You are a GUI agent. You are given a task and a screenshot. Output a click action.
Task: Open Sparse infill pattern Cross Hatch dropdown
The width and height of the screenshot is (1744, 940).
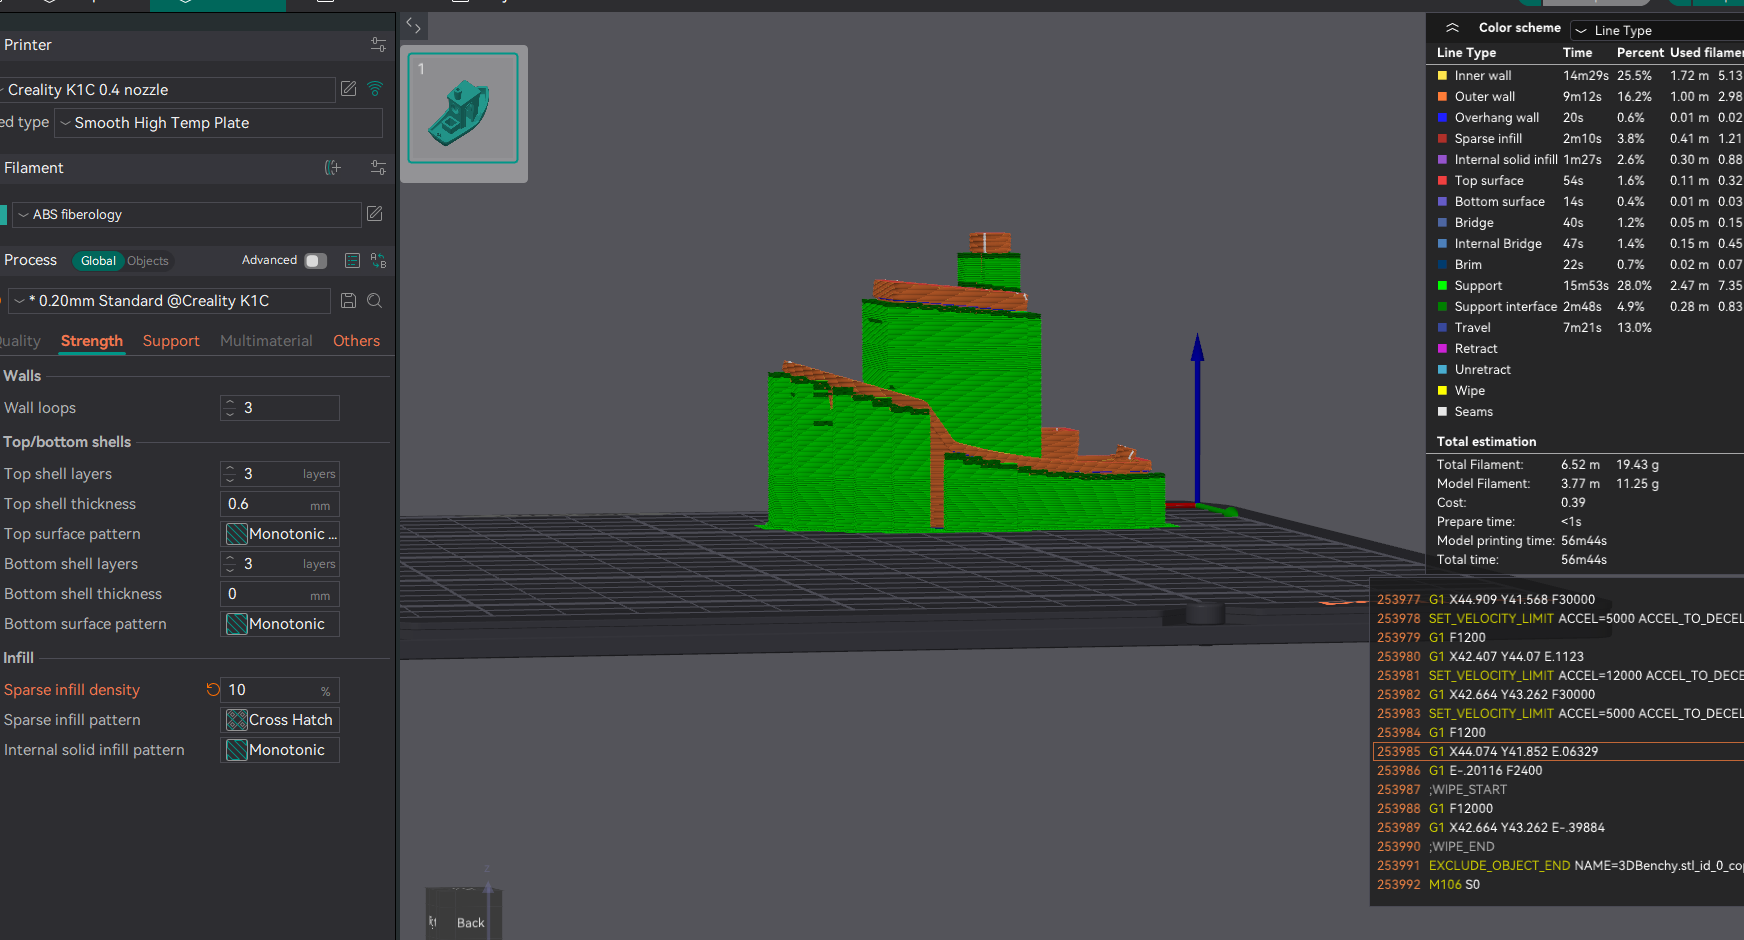(x=280, y=720)
